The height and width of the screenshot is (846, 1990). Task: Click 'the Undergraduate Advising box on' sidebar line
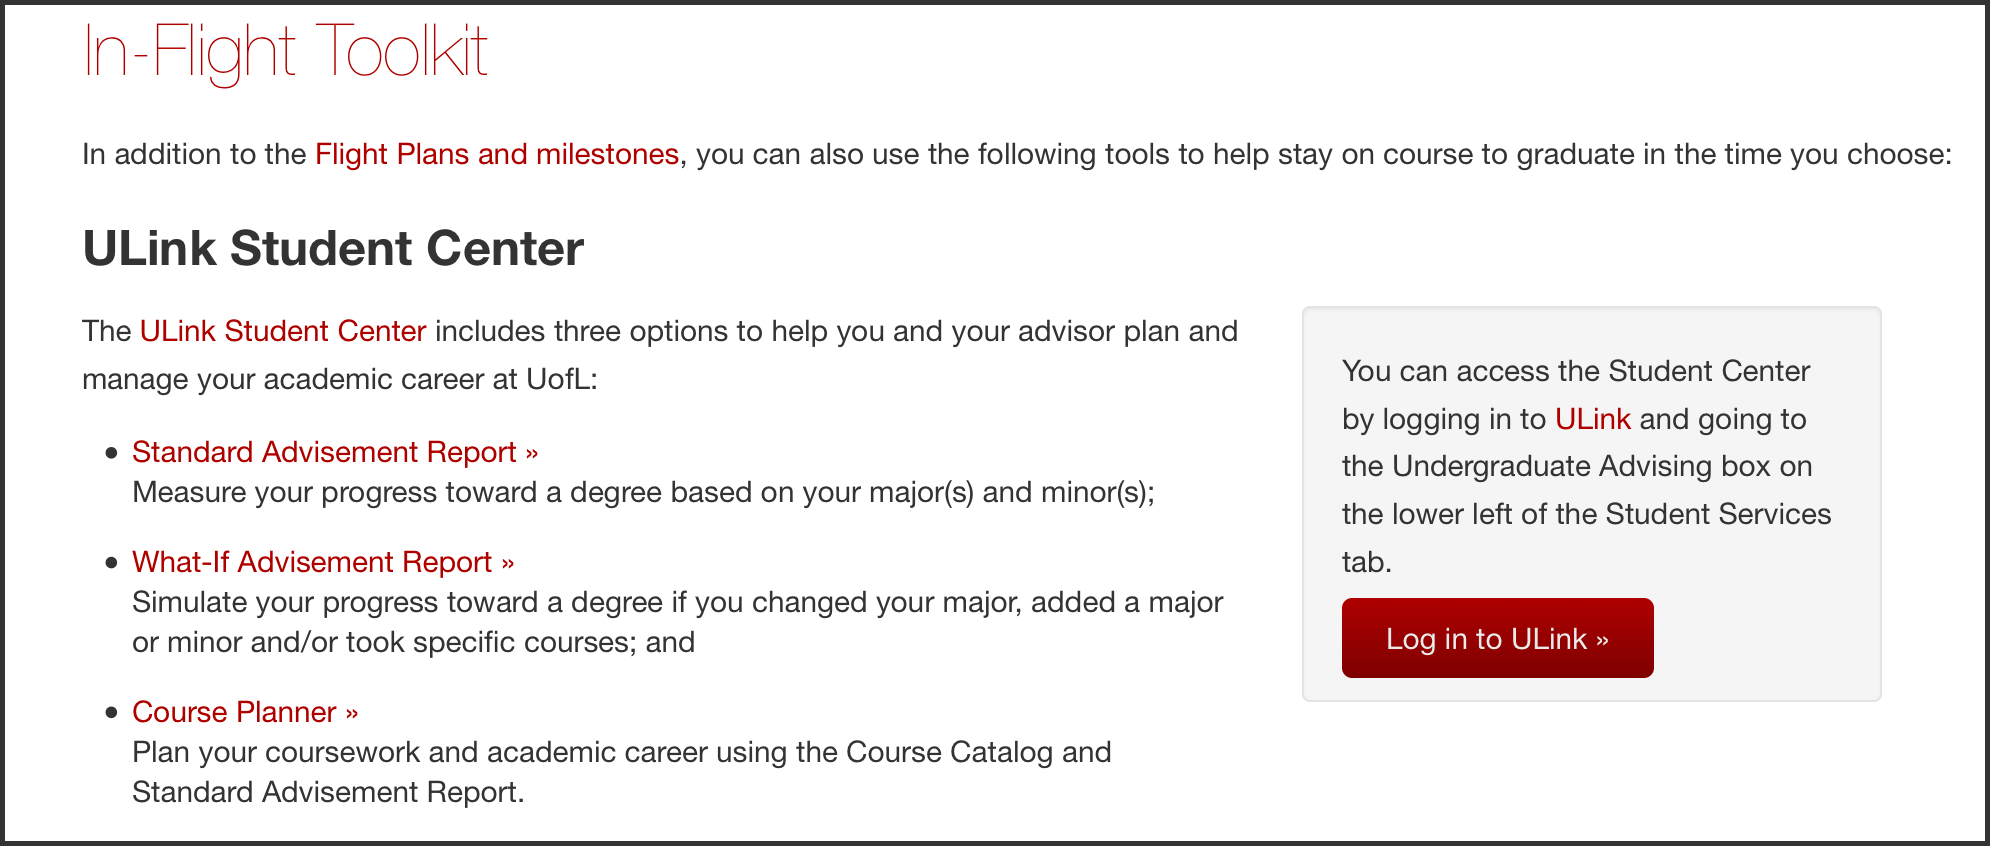1576,466
